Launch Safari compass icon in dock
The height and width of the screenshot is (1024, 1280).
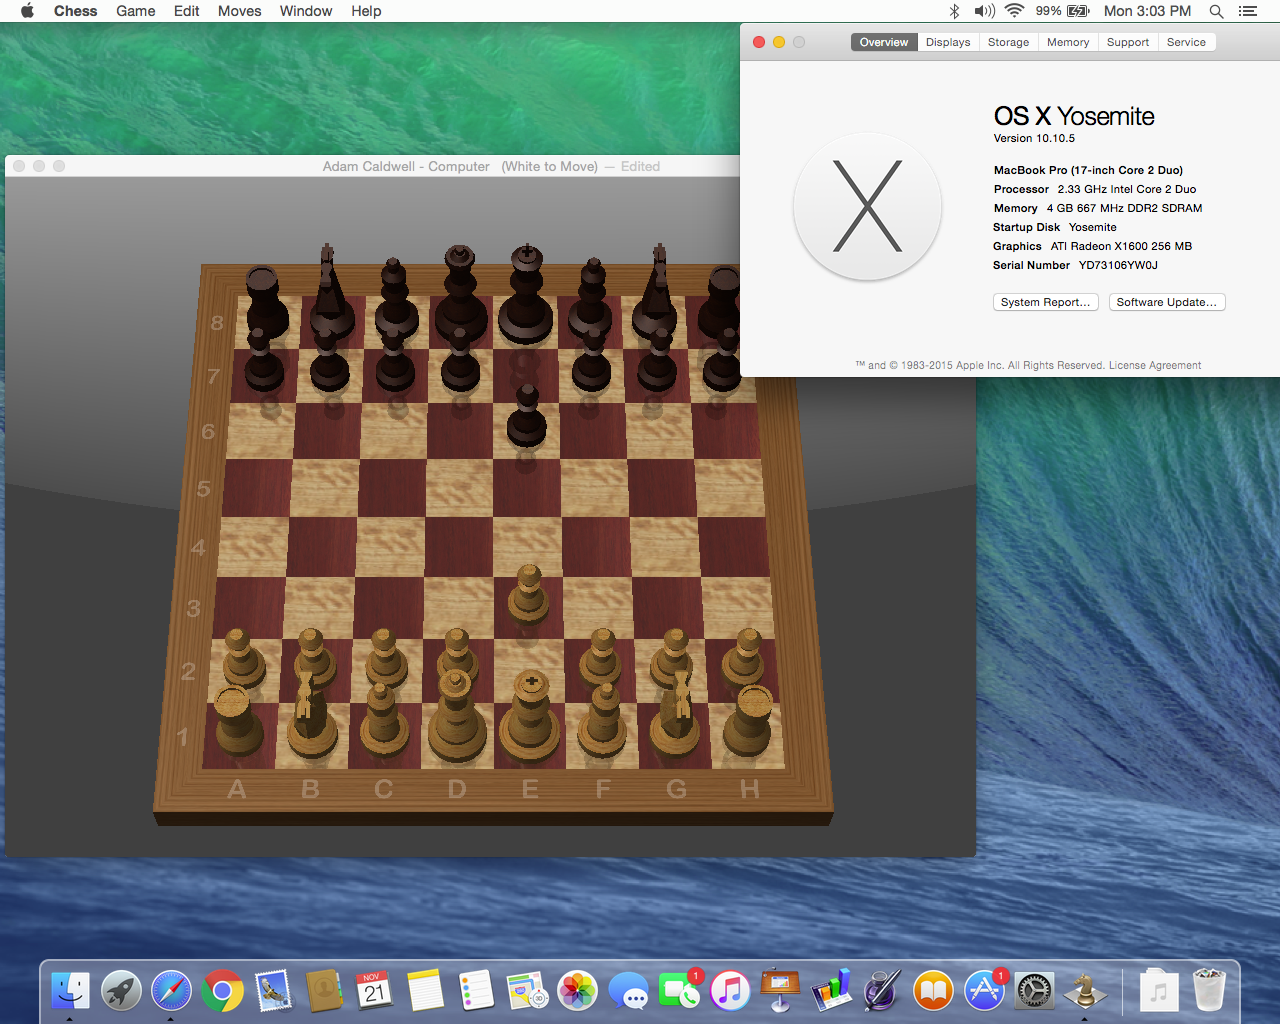[171, 991]
